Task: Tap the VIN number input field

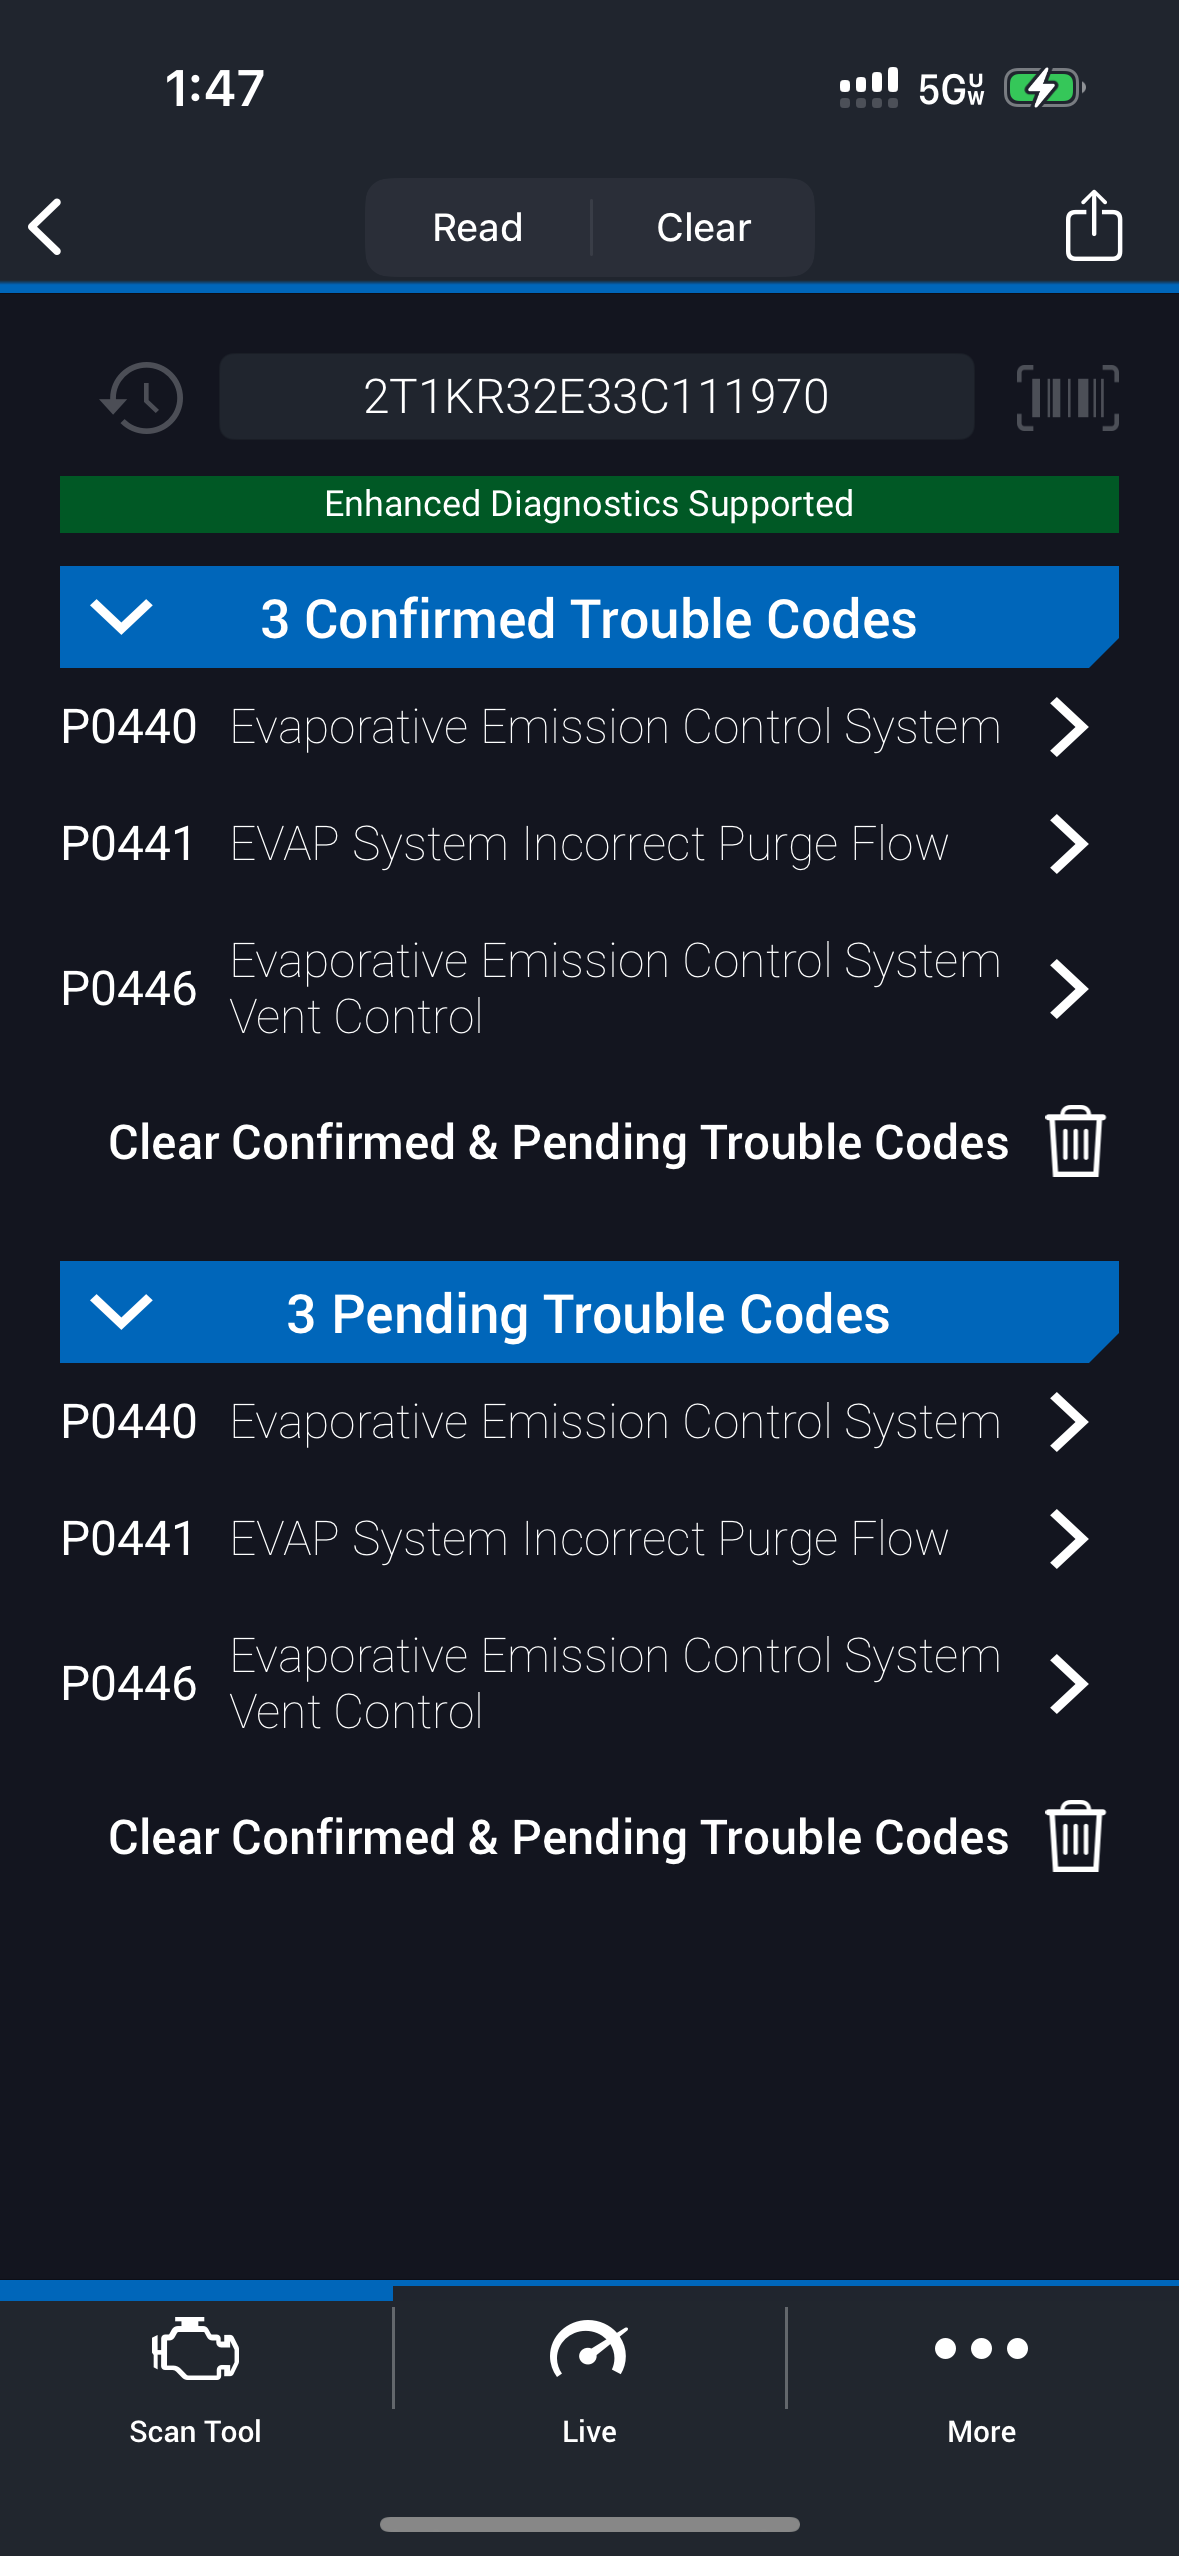Action: 596,397
